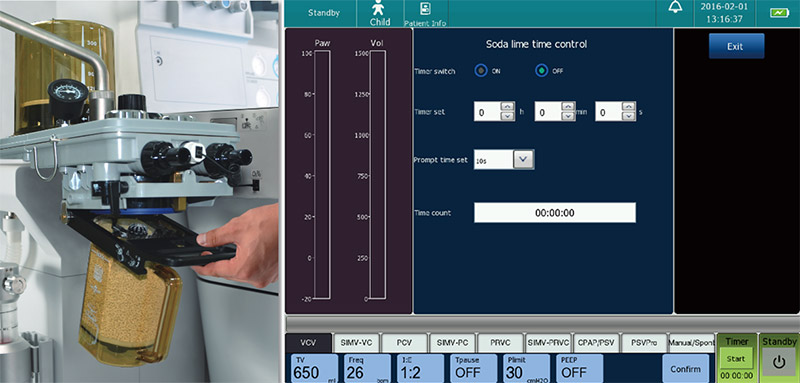This screenshot has height=383, width=800.
Task: Increase the hours timer value arrow
Action: pyautogui.click(x=507, y=106)
